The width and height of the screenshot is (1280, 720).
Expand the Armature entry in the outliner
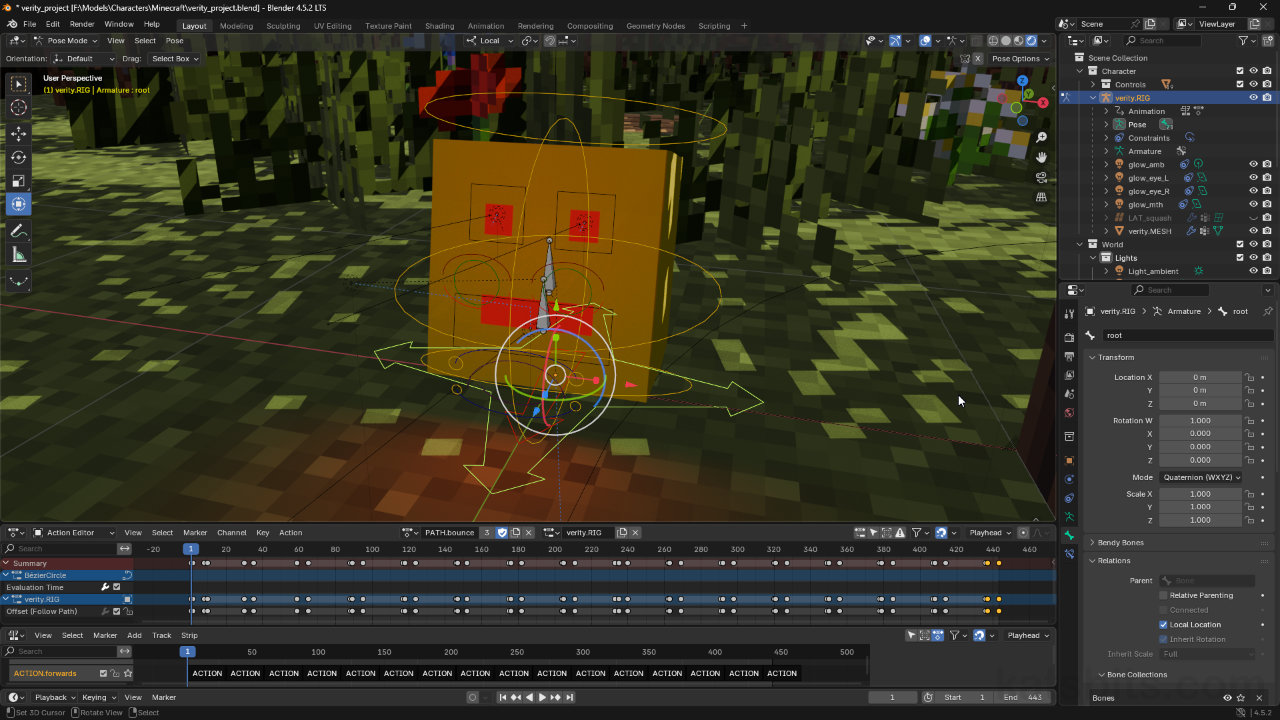click(1106, 151)
